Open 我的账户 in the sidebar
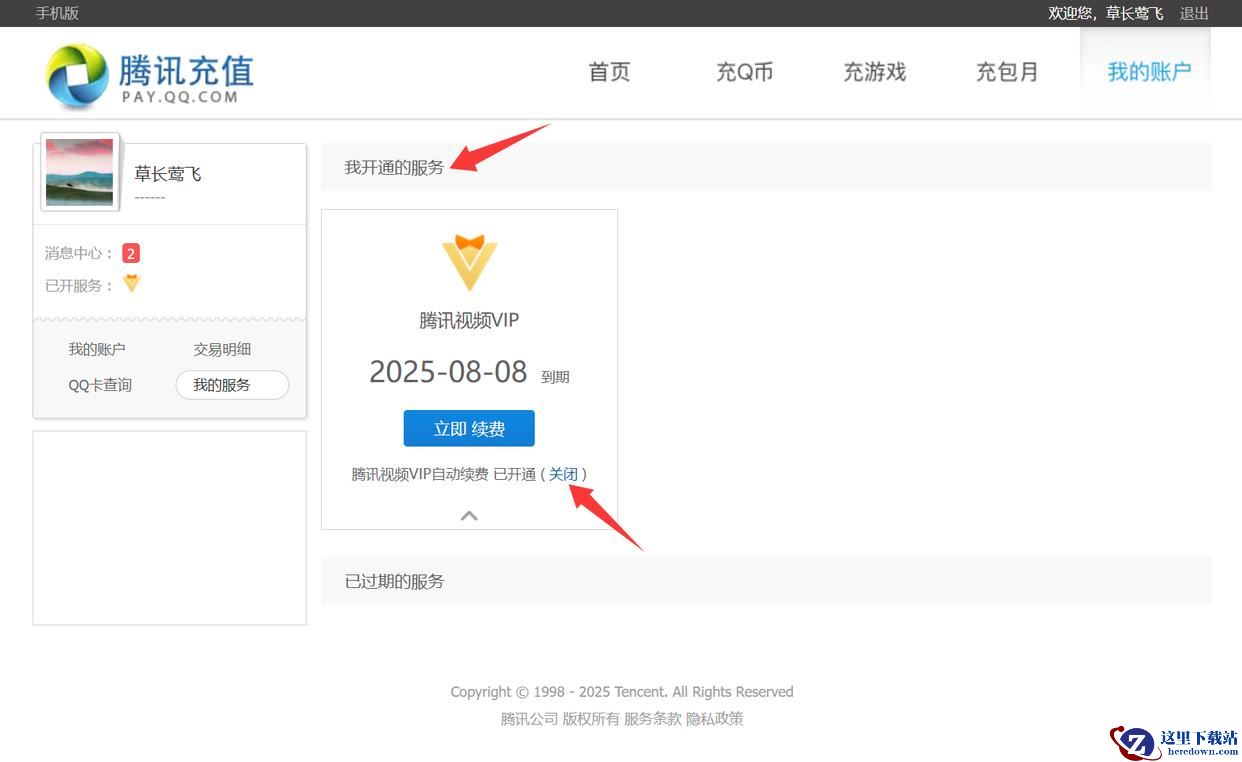This screenshot has height=762, width=1242. pos(97,349)
